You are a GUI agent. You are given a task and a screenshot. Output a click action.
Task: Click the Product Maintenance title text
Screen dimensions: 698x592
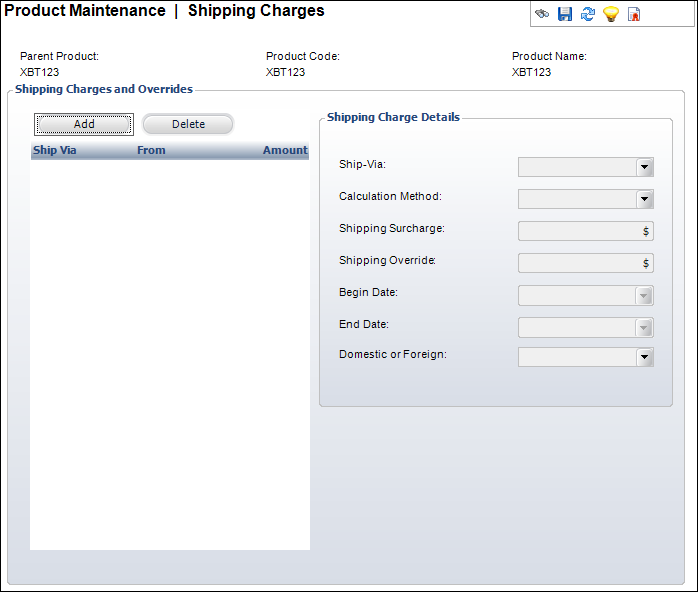coord(85,11)
